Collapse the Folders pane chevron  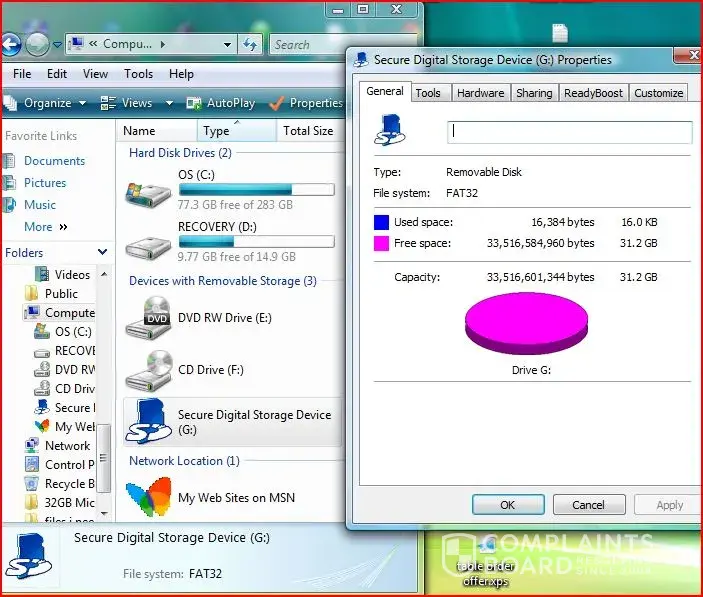pyautogui.click(x=102, y=253)
